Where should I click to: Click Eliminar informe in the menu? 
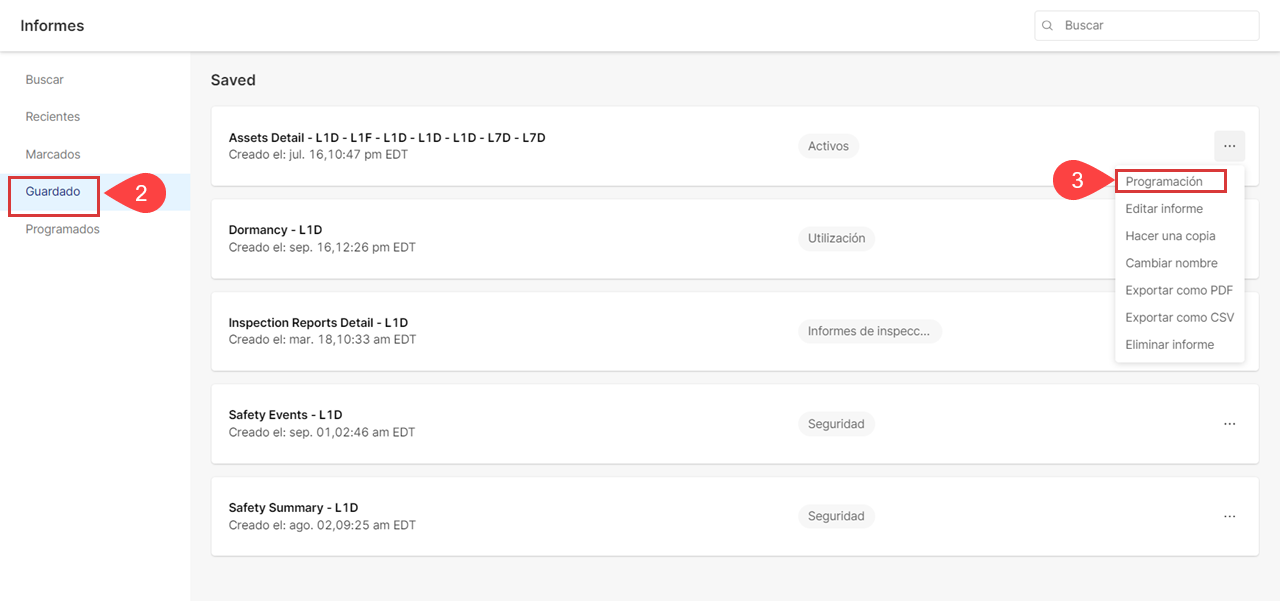[x=1169, y=344]
